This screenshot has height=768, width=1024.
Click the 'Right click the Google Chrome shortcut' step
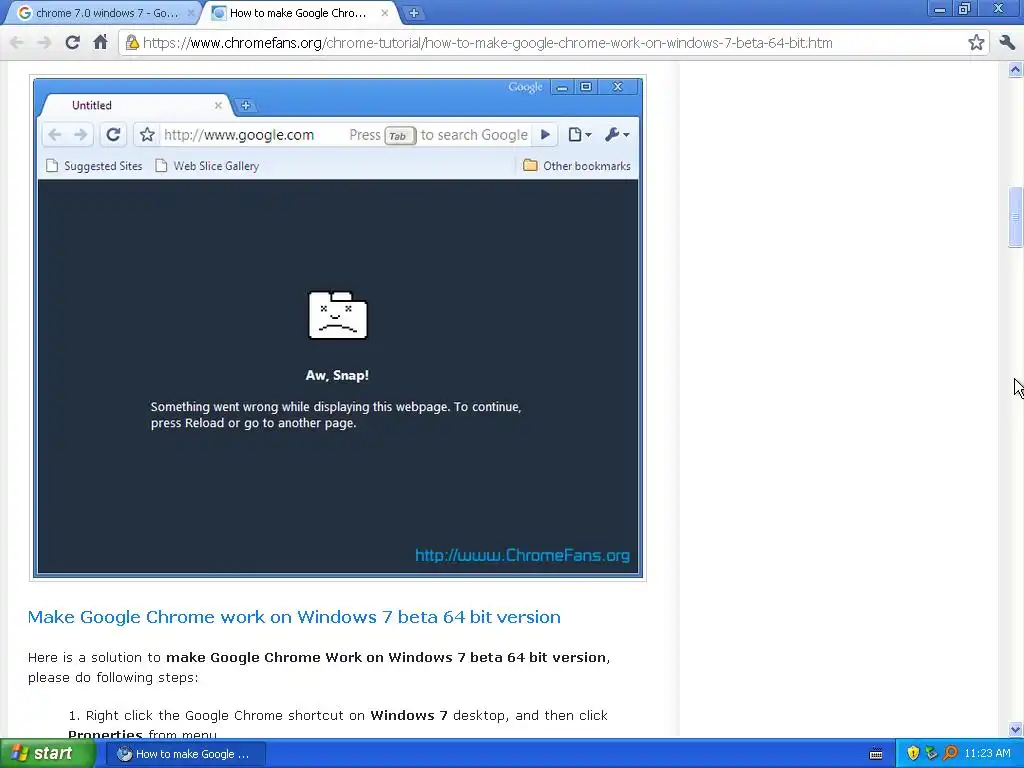point(338,724)
